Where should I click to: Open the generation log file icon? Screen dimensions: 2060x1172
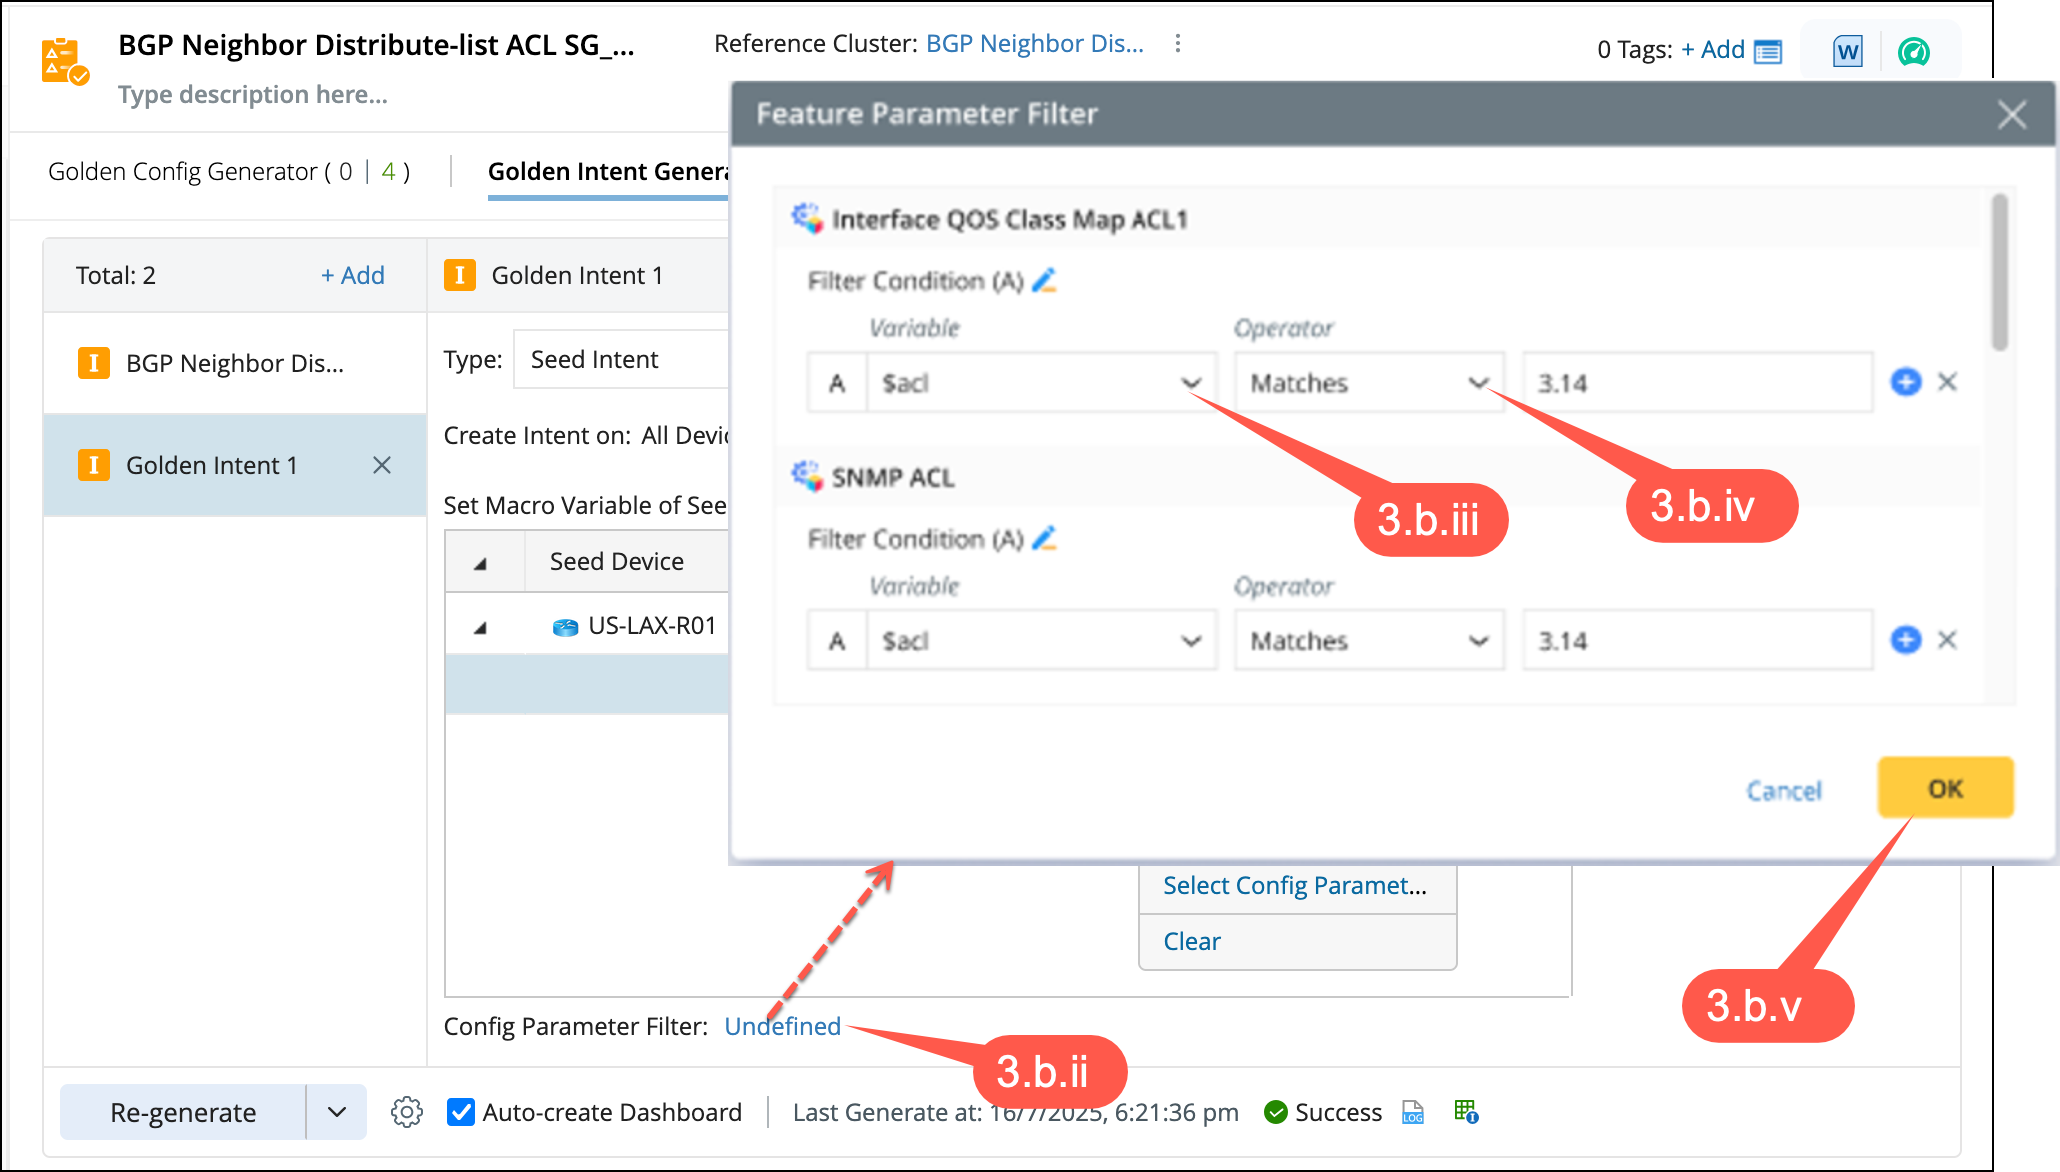tap(1413, 1112)
